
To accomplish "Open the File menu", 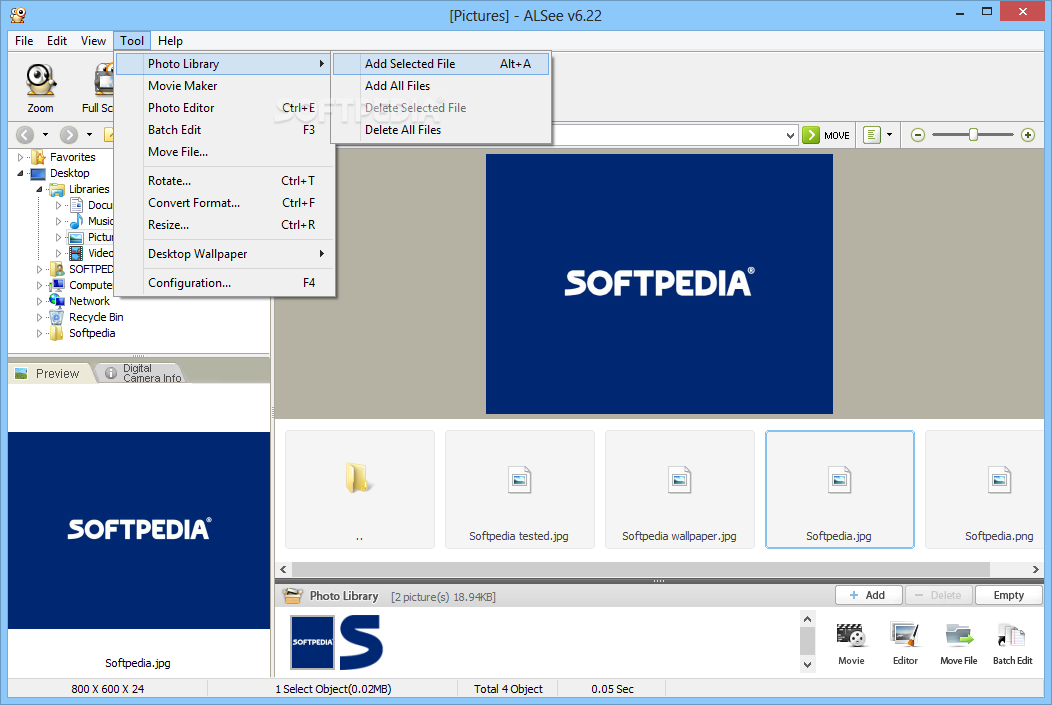I will tap(24, 41).
